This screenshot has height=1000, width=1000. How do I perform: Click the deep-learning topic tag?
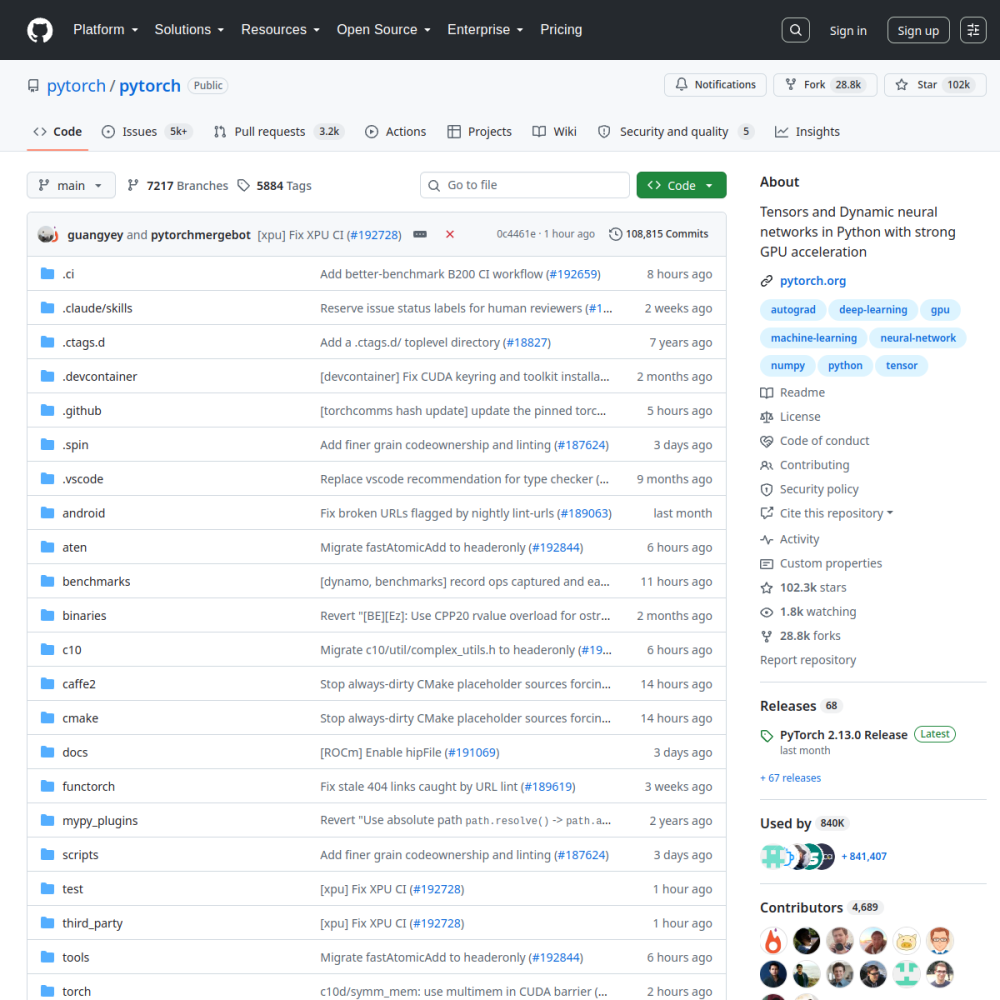click(x=872, y=310)
